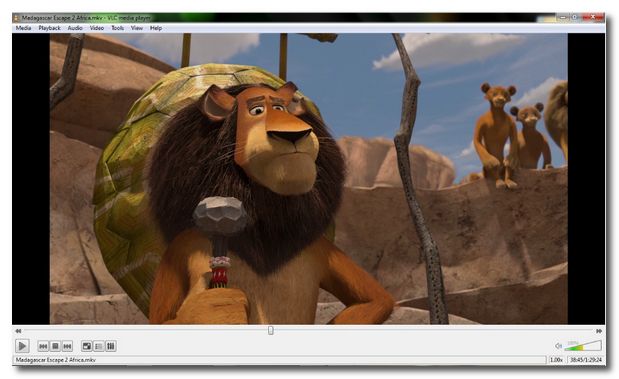Adjust the volume slider

tap(583, 345)
